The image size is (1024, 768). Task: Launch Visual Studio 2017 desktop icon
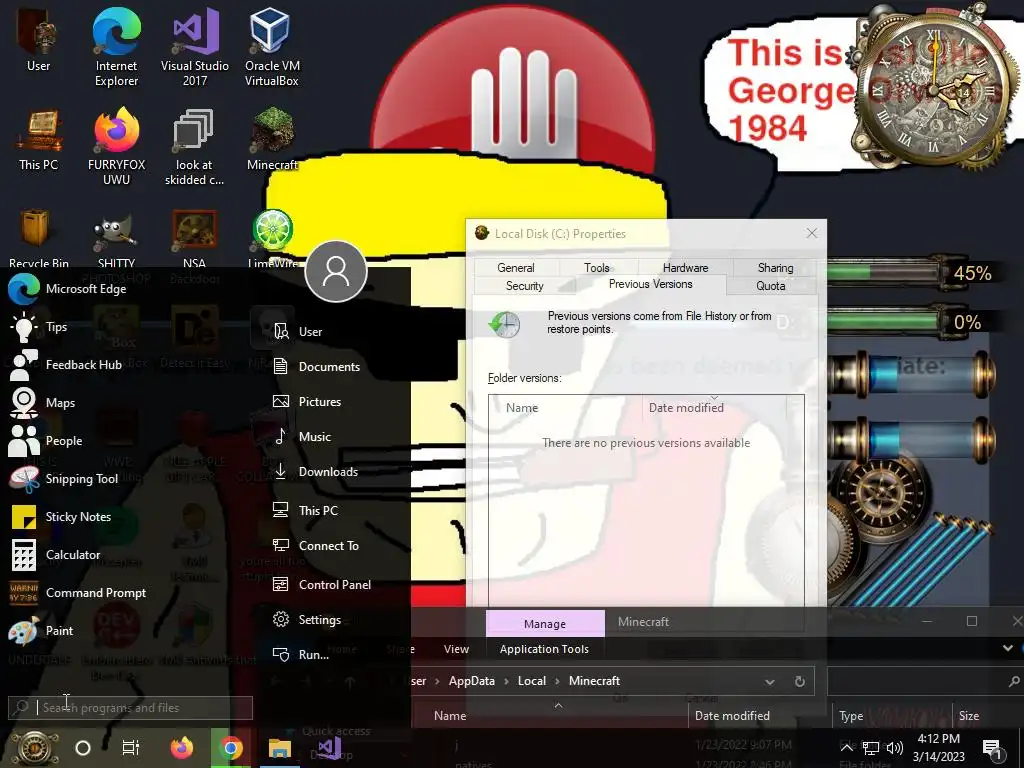point(195,46)
